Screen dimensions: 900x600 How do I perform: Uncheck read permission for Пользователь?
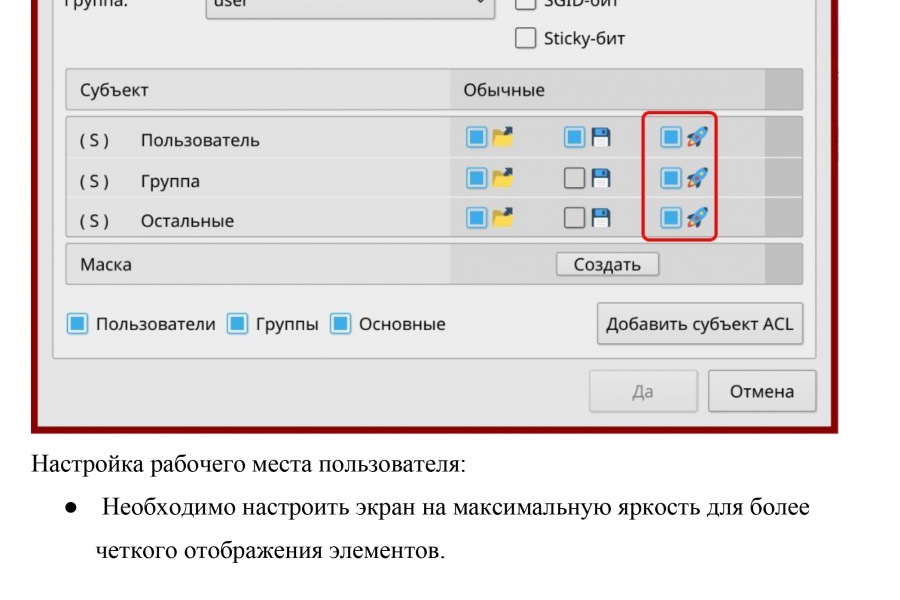click(x=476, y=137)
